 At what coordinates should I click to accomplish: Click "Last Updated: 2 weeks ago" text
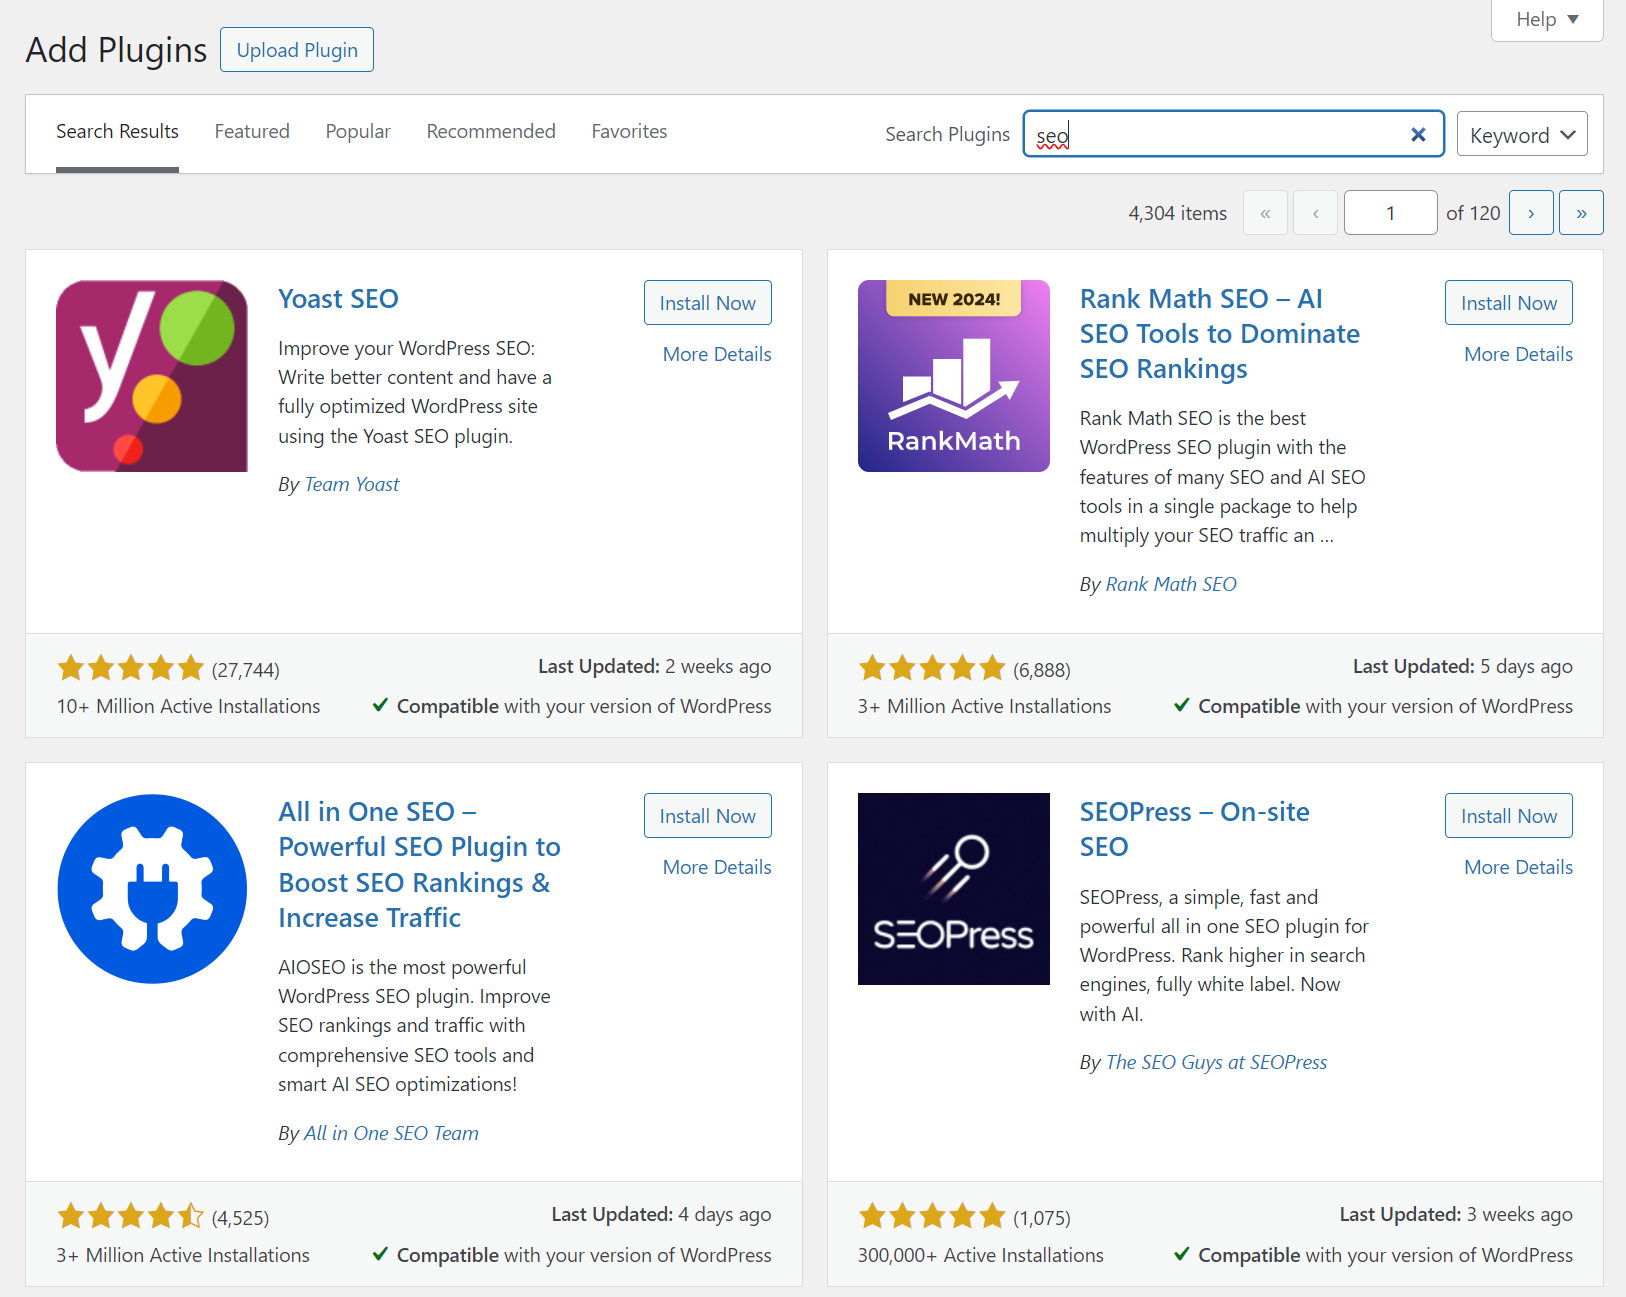[x=654, y=666]
